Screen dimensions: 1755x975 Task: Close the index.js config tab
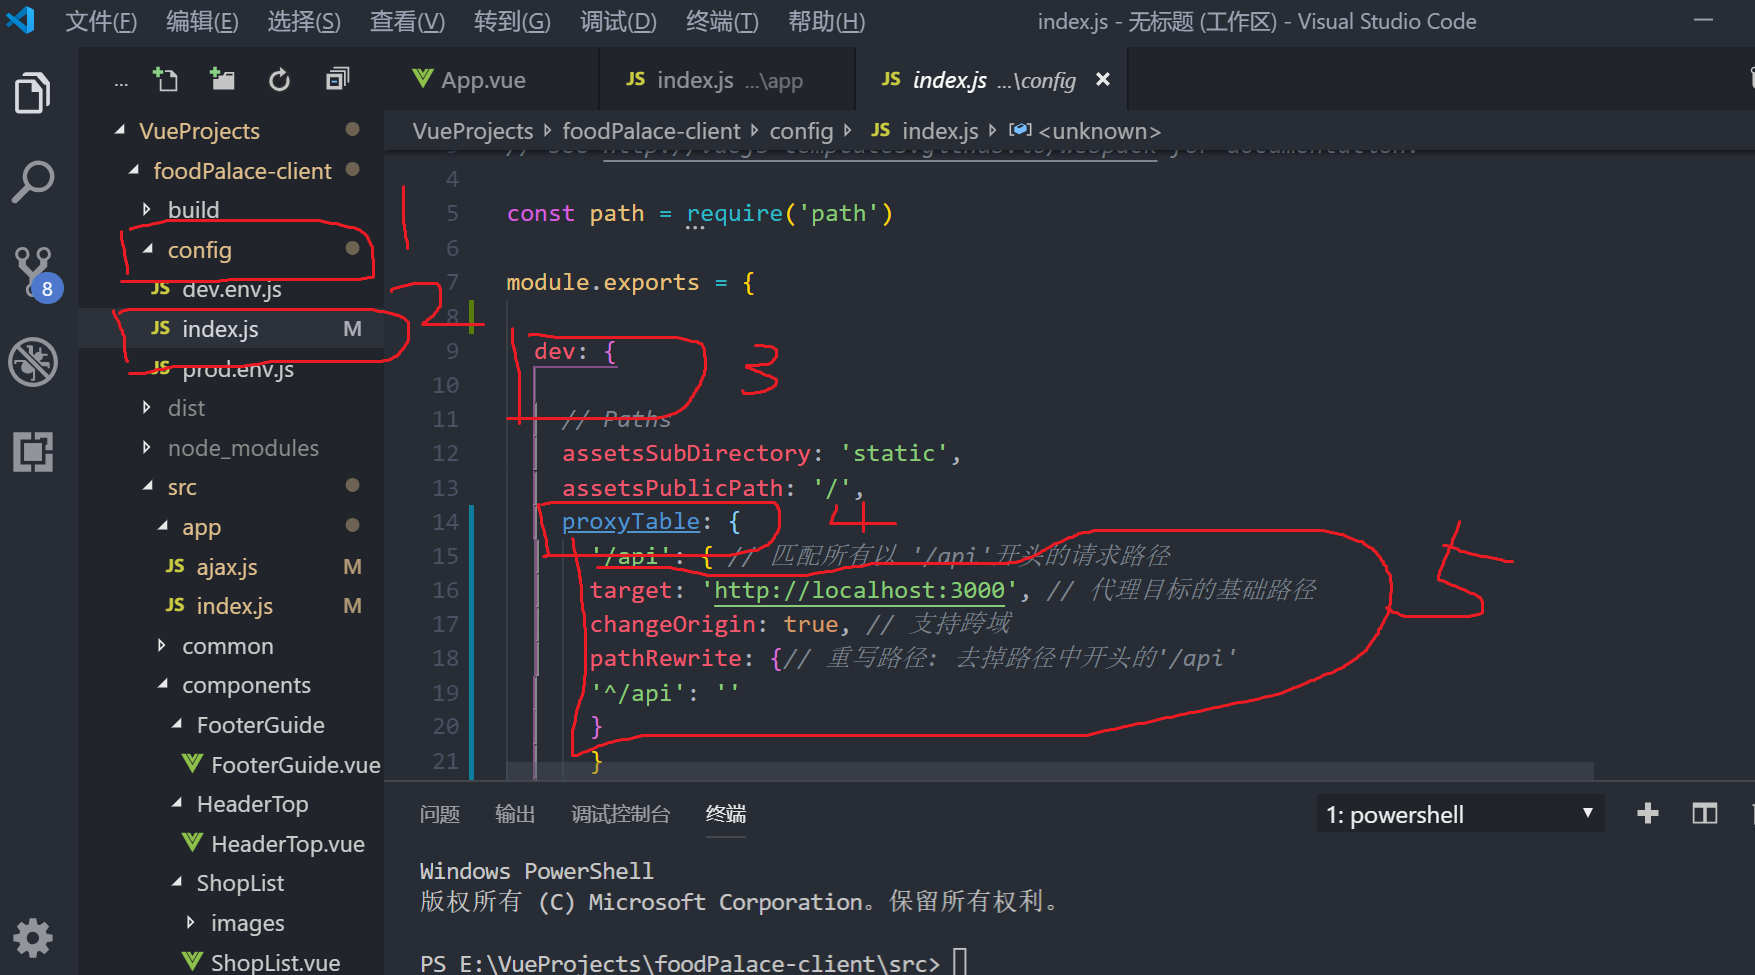pyautogui.click(x=1103, y=79)
